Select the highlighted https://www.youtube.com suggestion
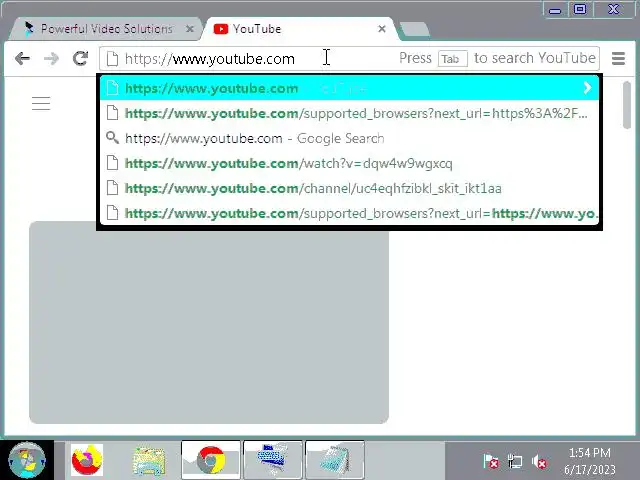This screenshot has height=480, width=640. [x=349, y=88]
